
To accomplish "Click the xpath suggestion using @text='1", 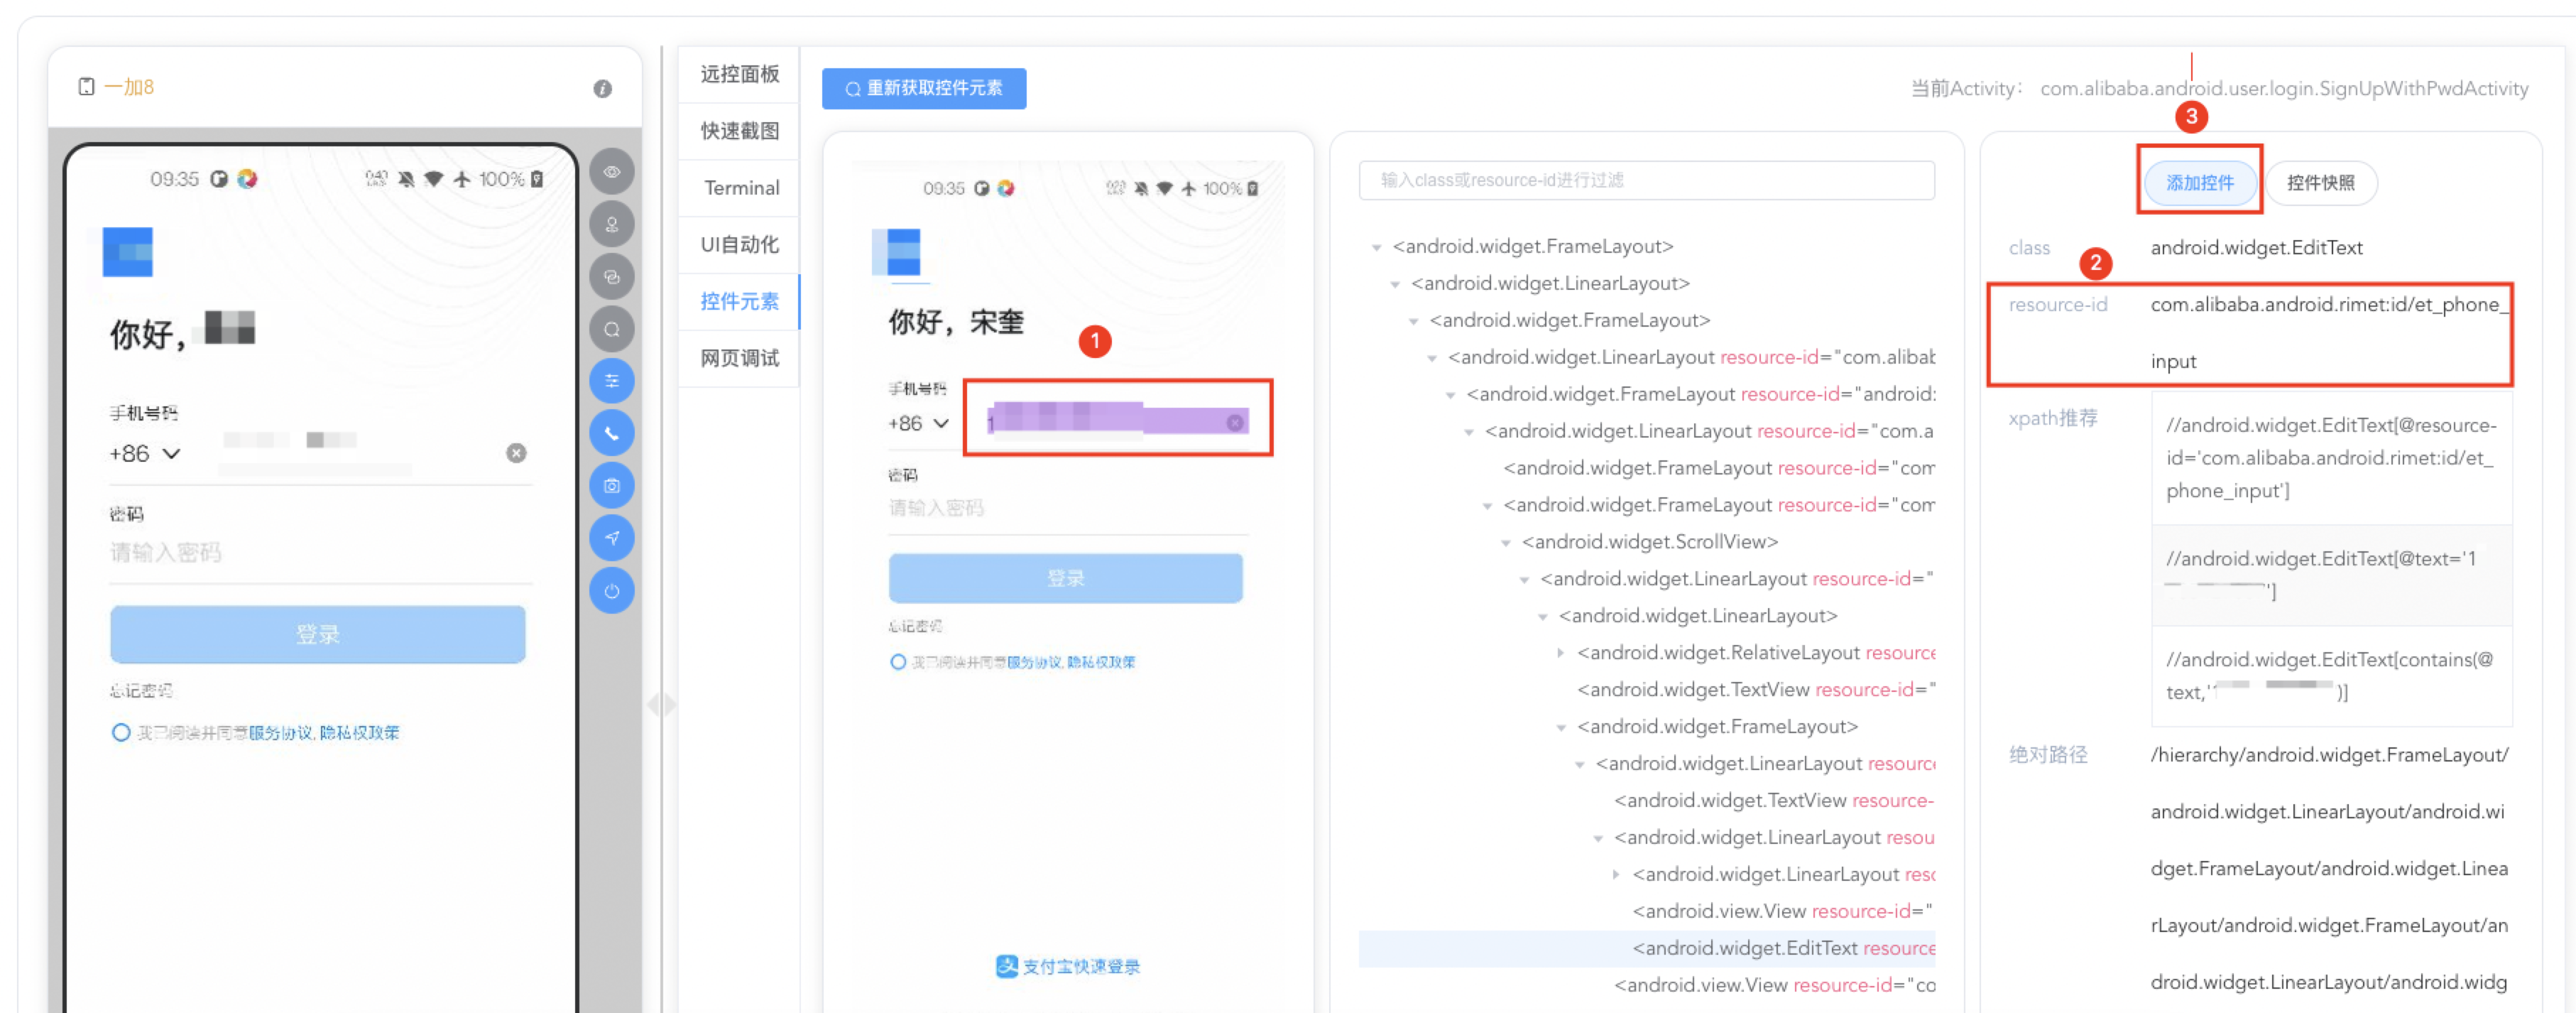I will (2331, 575).
